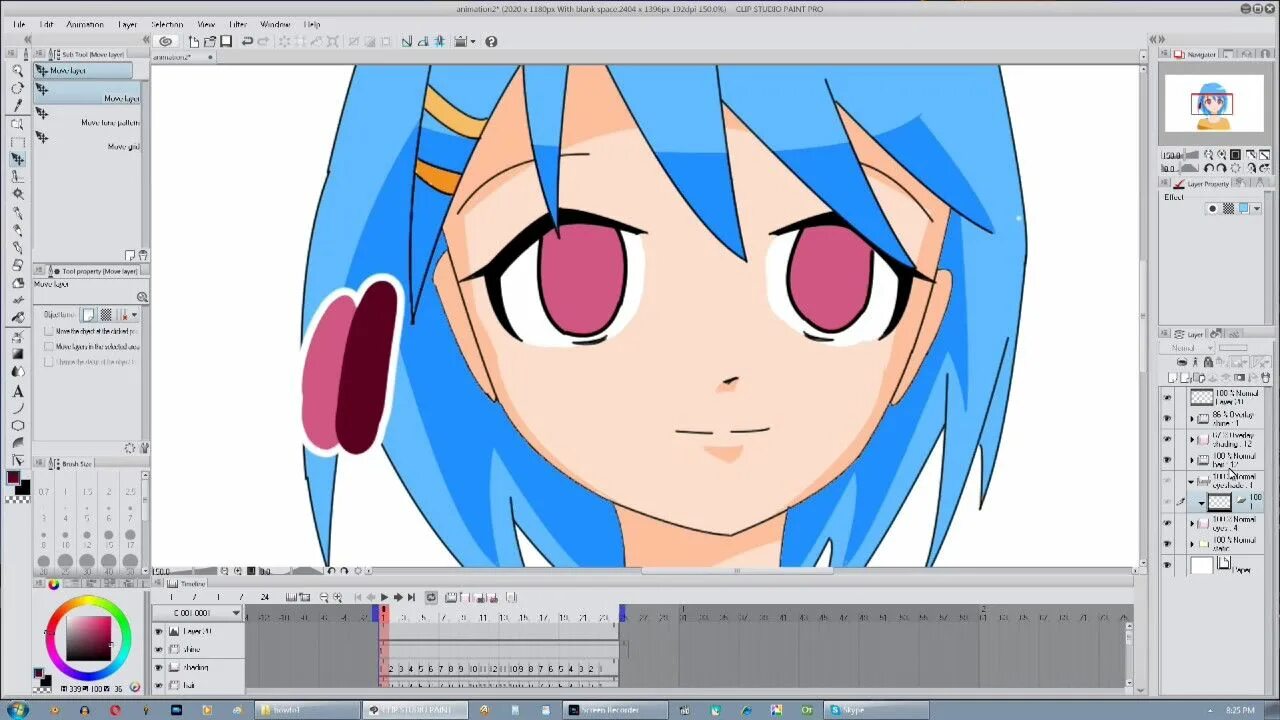Hide topmost Layer 31 in Layer panel

point(1166,398)
